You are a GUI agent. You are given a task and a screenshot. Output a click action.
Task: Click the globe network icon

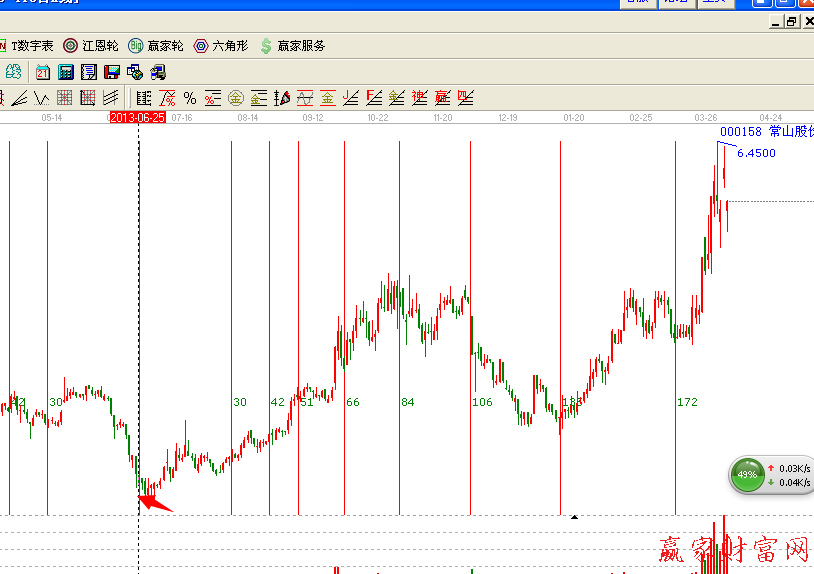(134, 72)
